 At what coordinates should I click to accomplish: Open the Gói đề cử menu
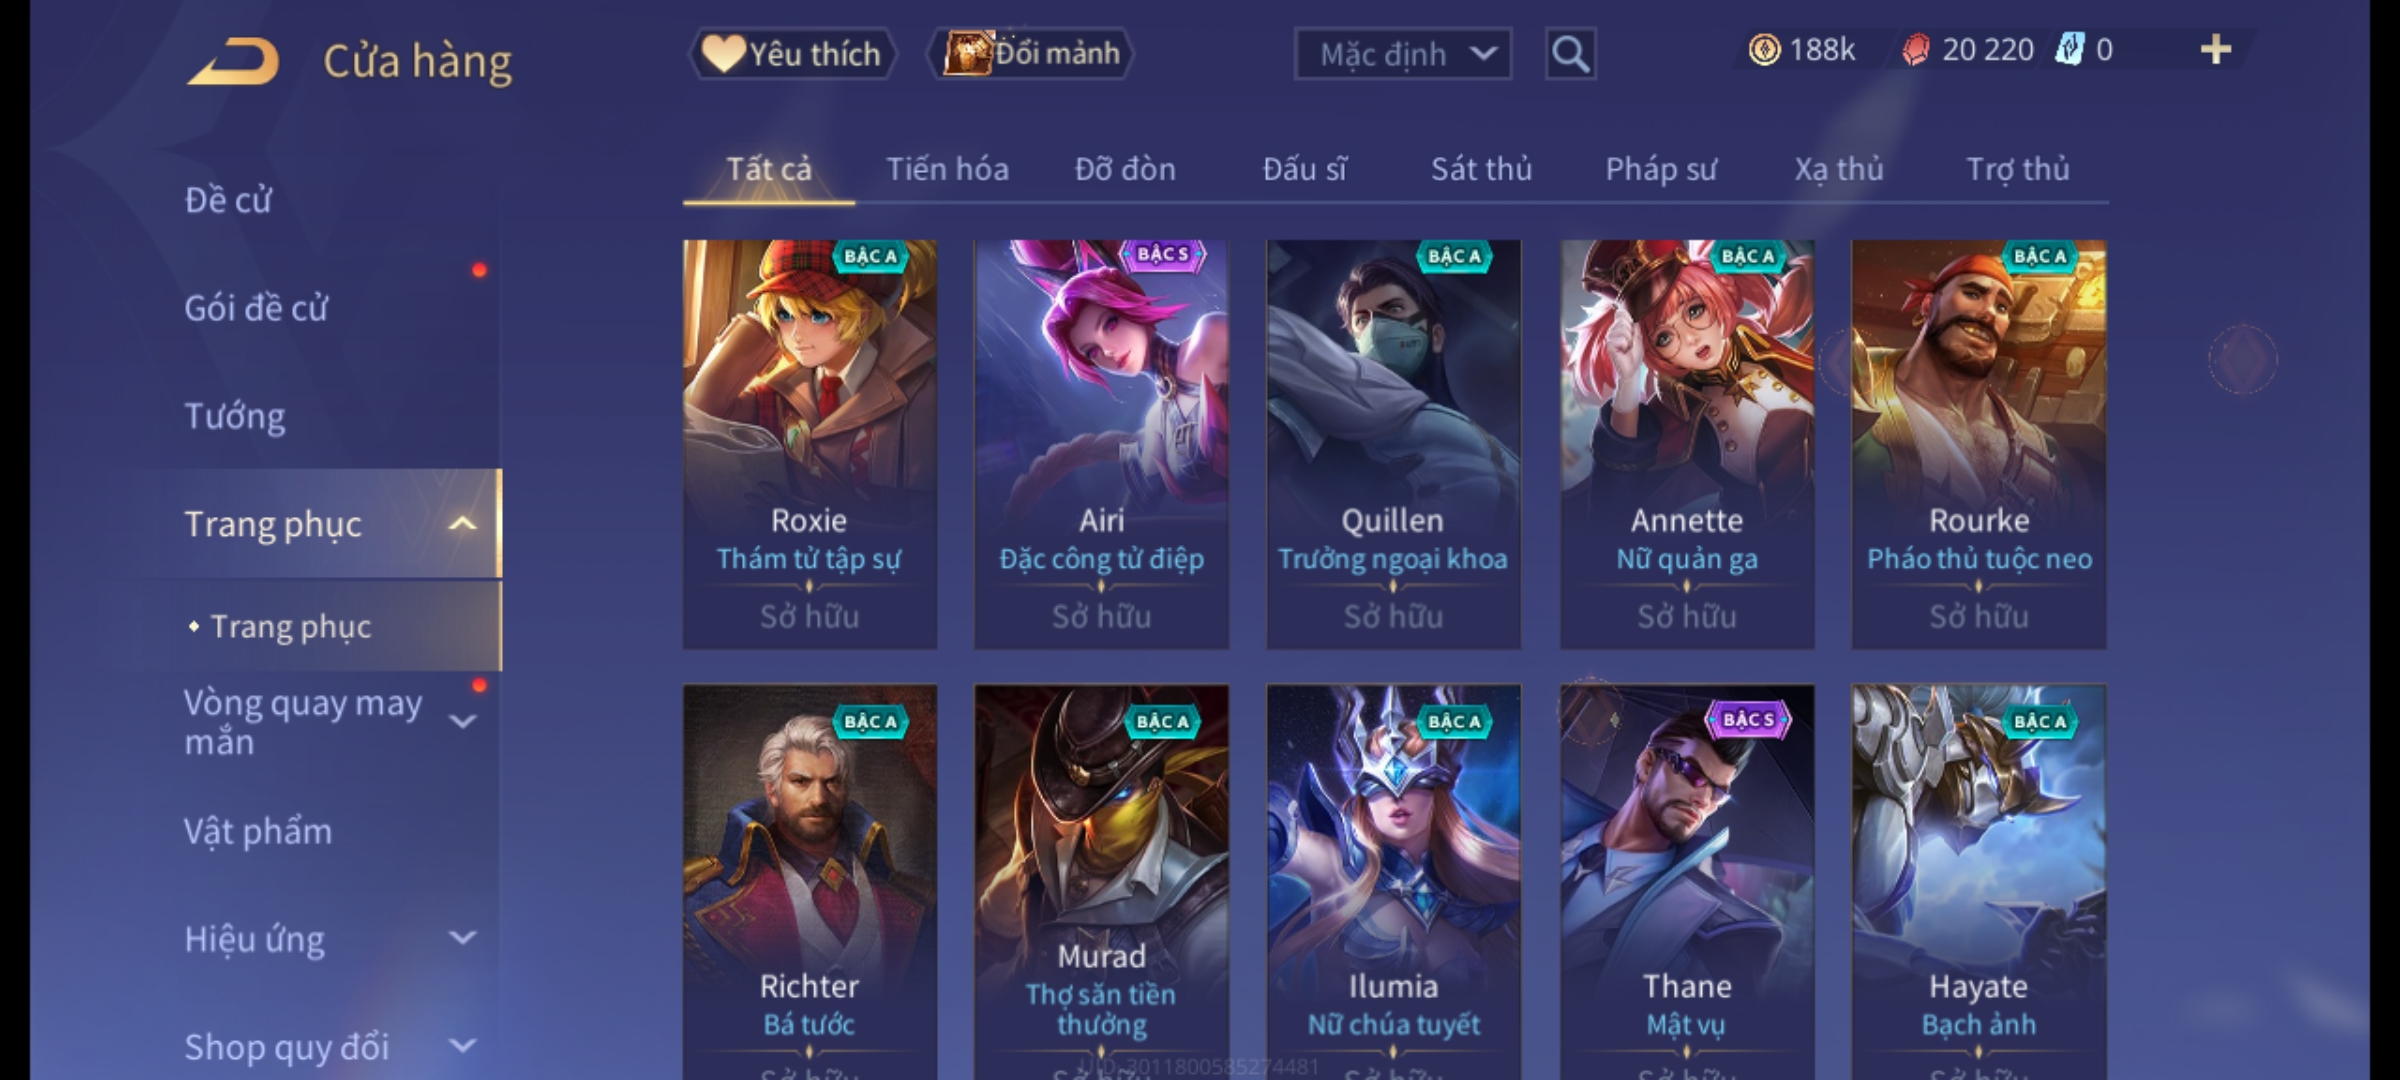tap(256, 308)
